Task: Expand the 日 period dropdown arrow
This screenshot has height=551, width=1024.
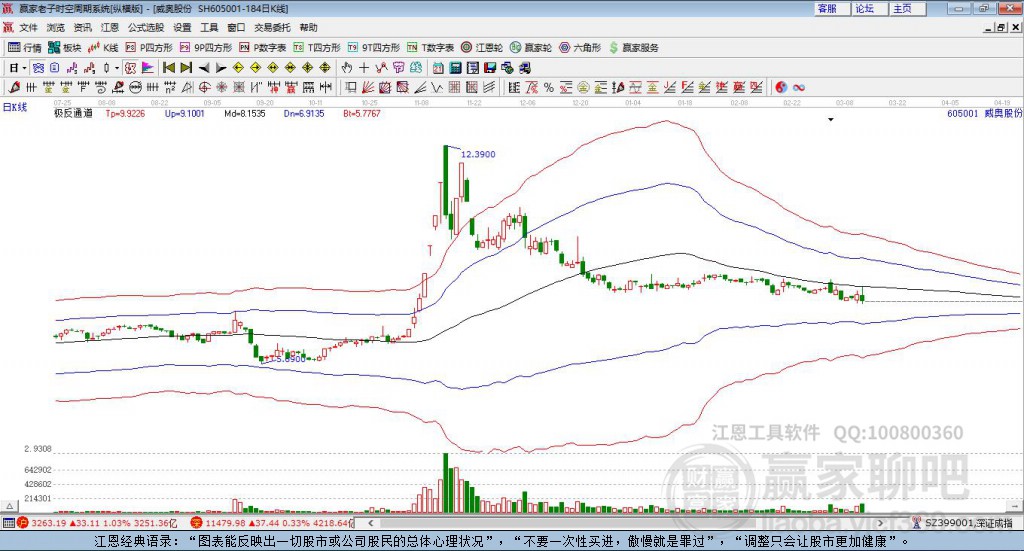Action: 24,68
